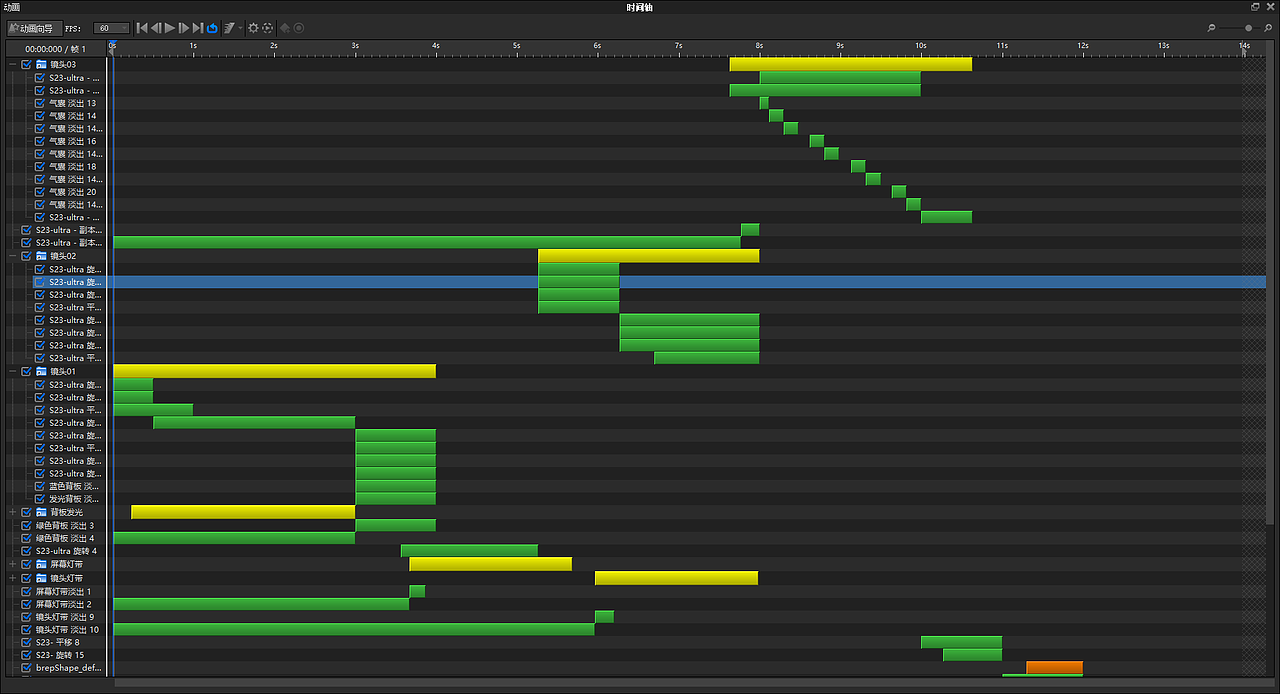Screen dimensions: 1280x694
Task: Click the 00:00:000 / 帧 1 time field
Action: (56, 48)
